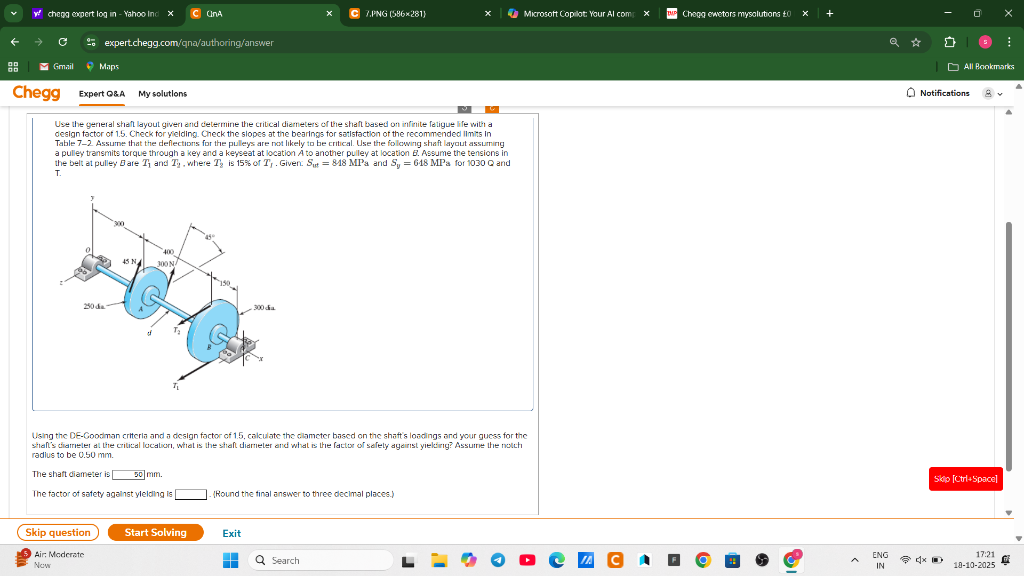The height and width of the screenshot is (576, 1024).
Task: Expand the Chegg account dropdown
Action: coord(993,93)
